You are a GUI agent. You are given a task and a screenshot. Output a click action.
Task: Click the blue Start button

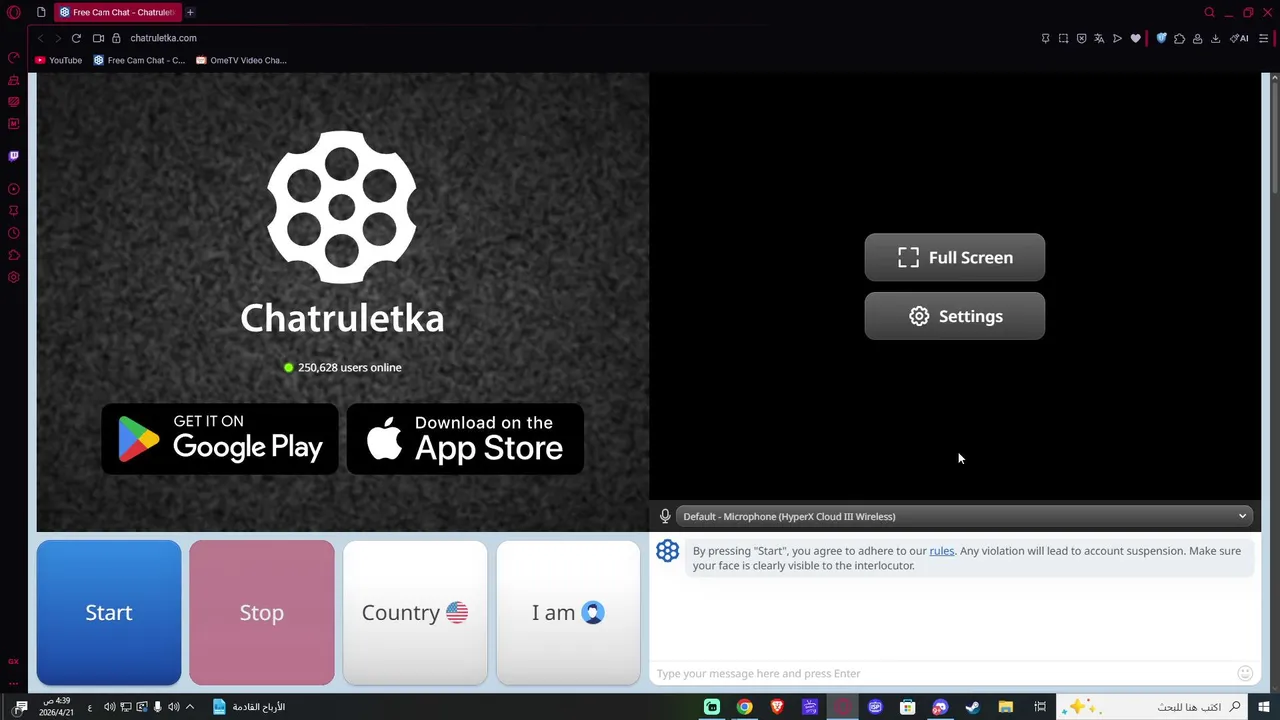pos(109,612)
